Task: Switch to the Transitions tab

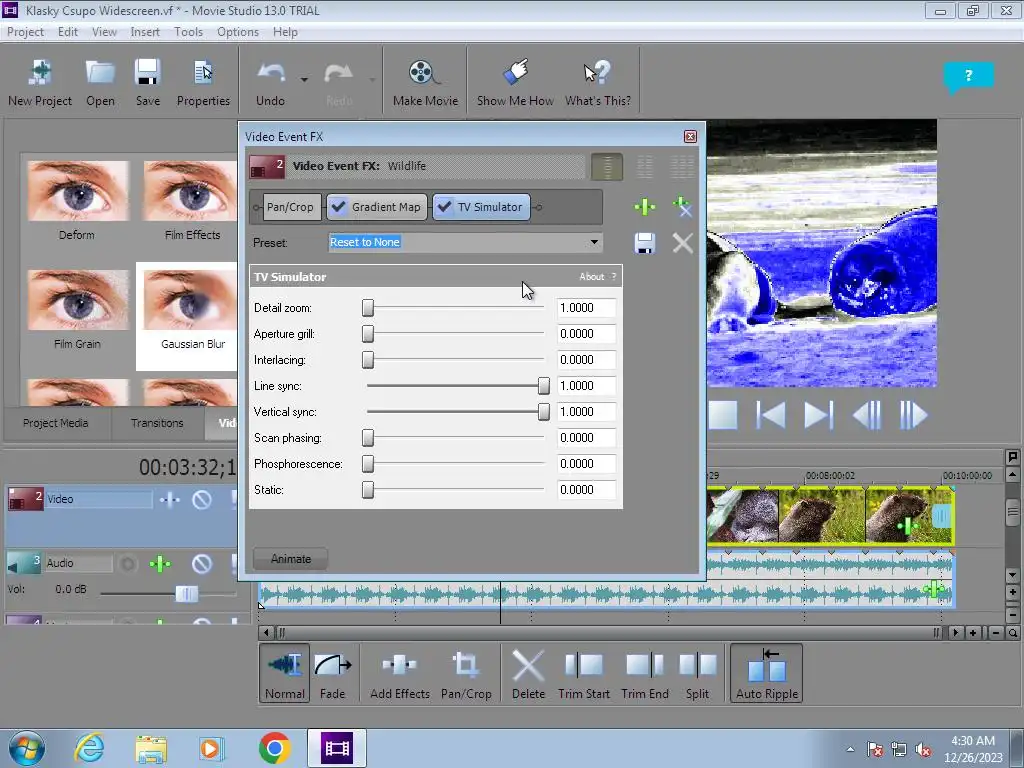Action: (x=157, y=423)
